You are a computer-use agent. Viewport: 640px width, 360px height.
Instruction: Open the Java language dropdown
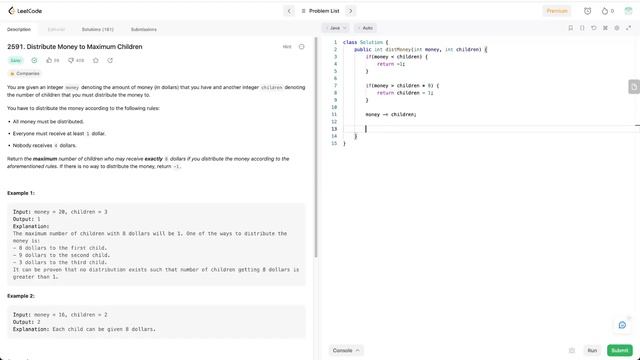click(x=336, y=28)
